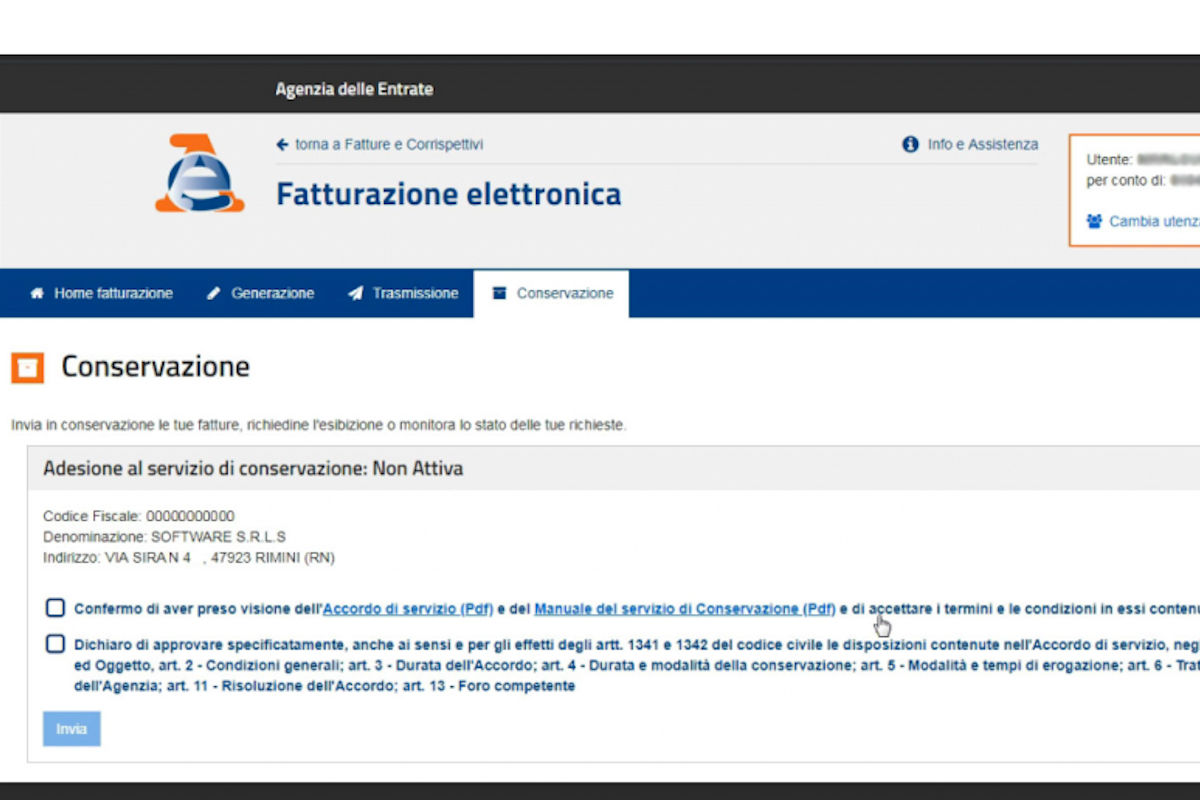1200x800 pixels.
Task: Open the Info e Assistenza link
Action: [x=970, y=145]
